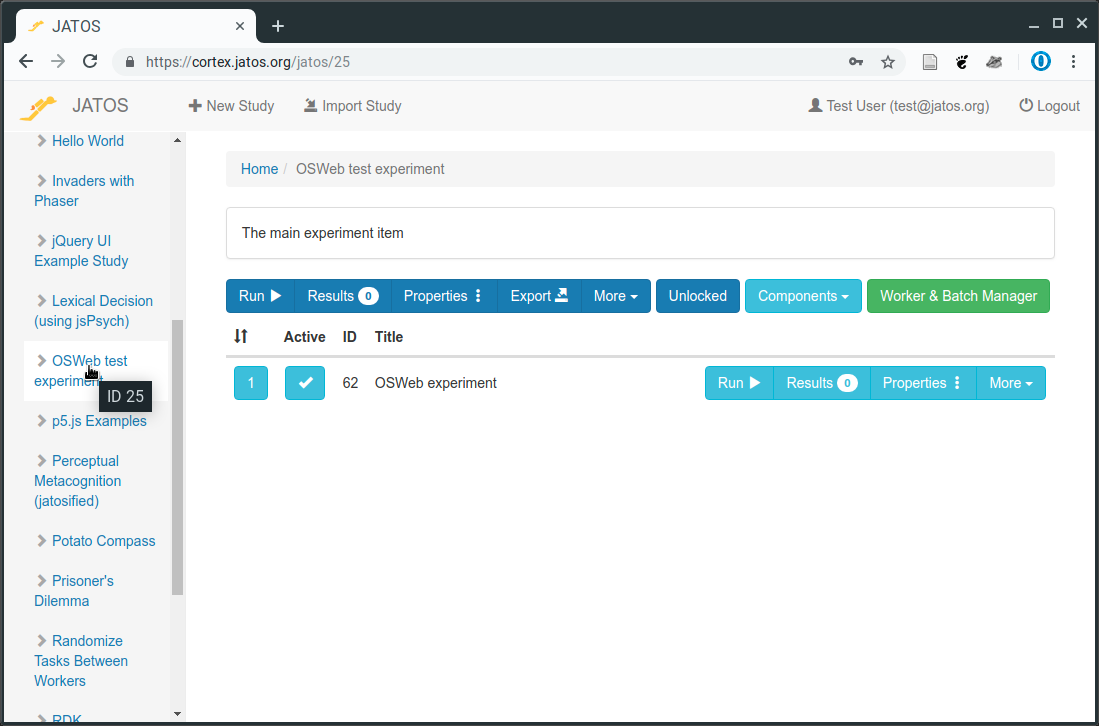Click the 1Password extension icon
1099x726 pixels.
(1041, 62)
